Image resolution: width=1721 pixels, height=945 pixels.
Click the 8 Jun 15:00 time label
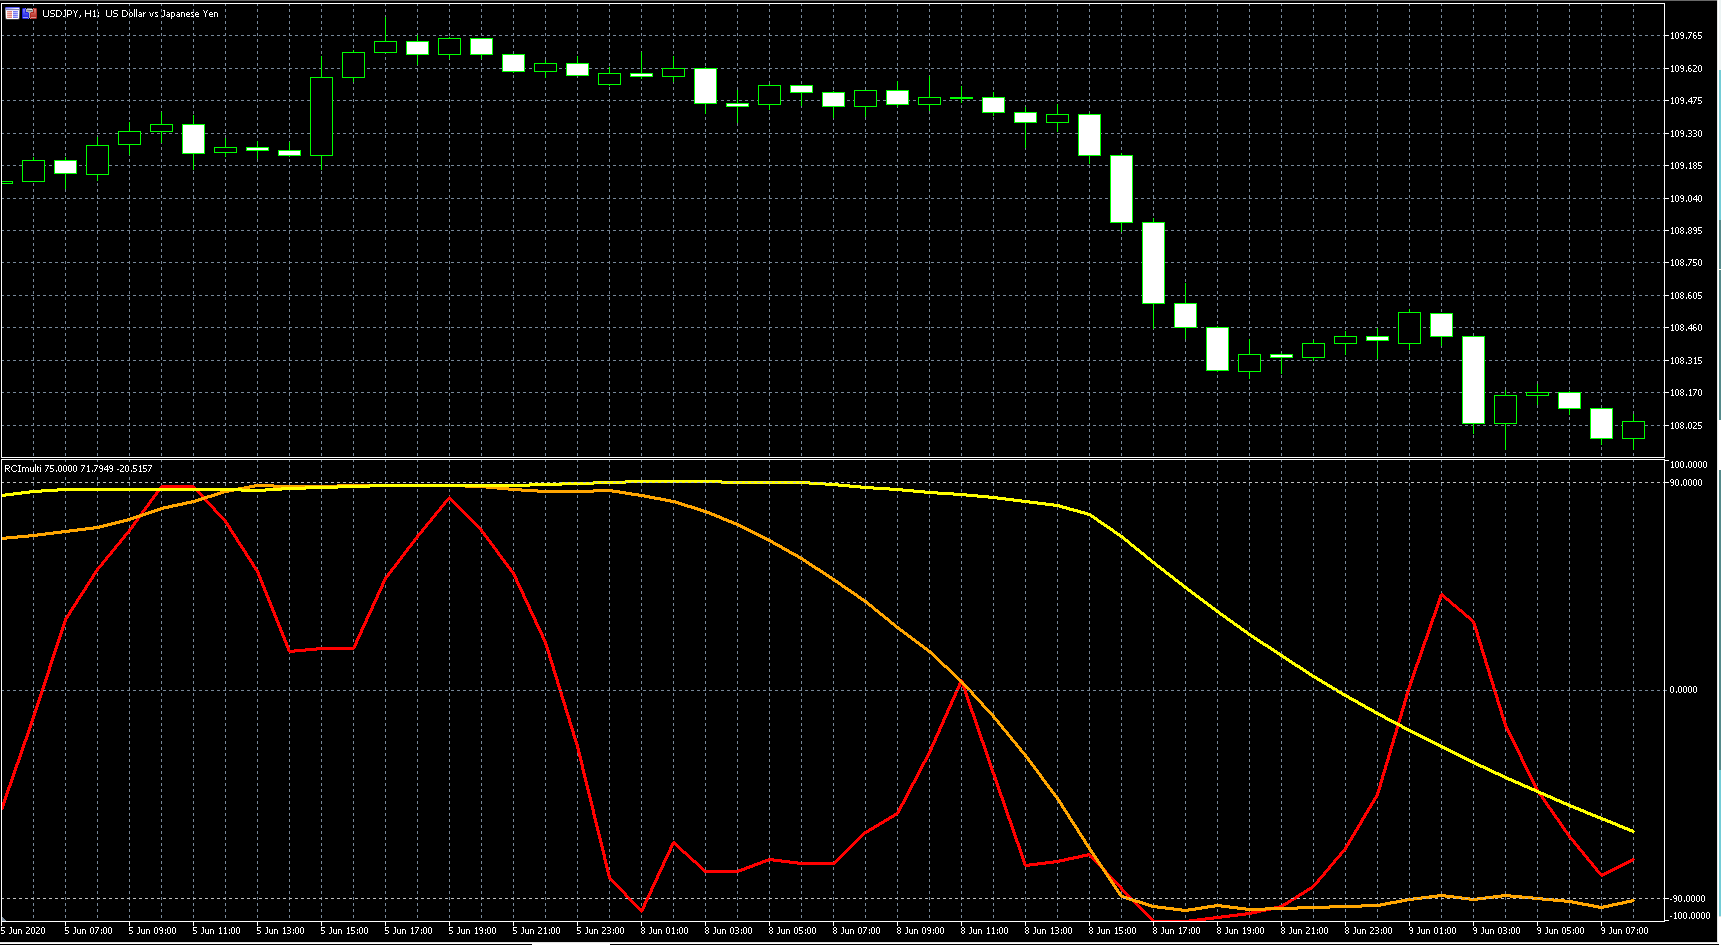(x=1112, y=931)
